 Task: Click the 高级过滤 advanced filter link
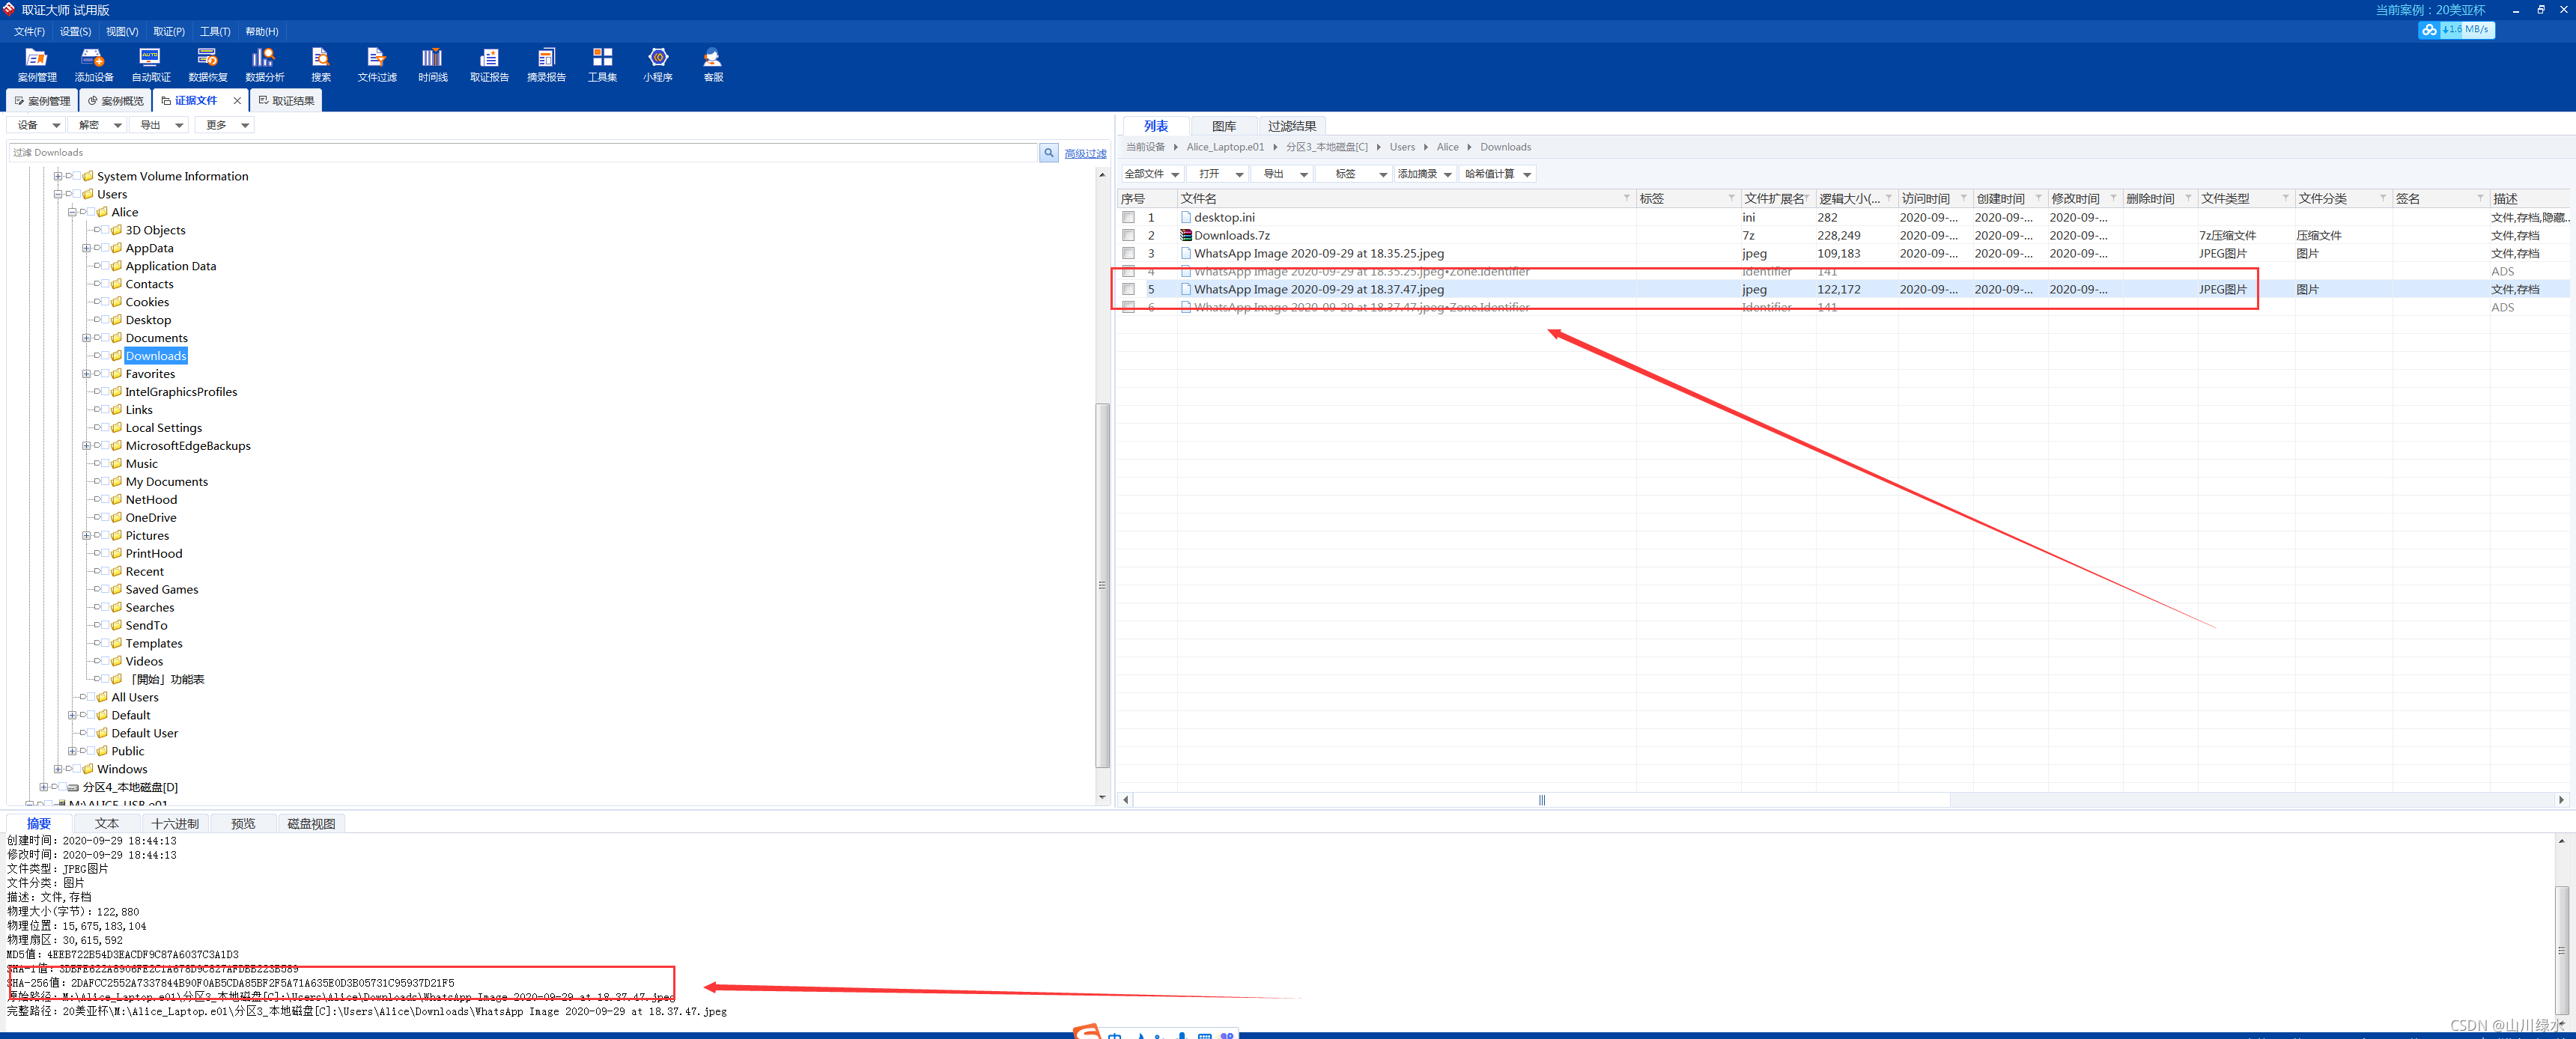click(x=1085, y=154)
